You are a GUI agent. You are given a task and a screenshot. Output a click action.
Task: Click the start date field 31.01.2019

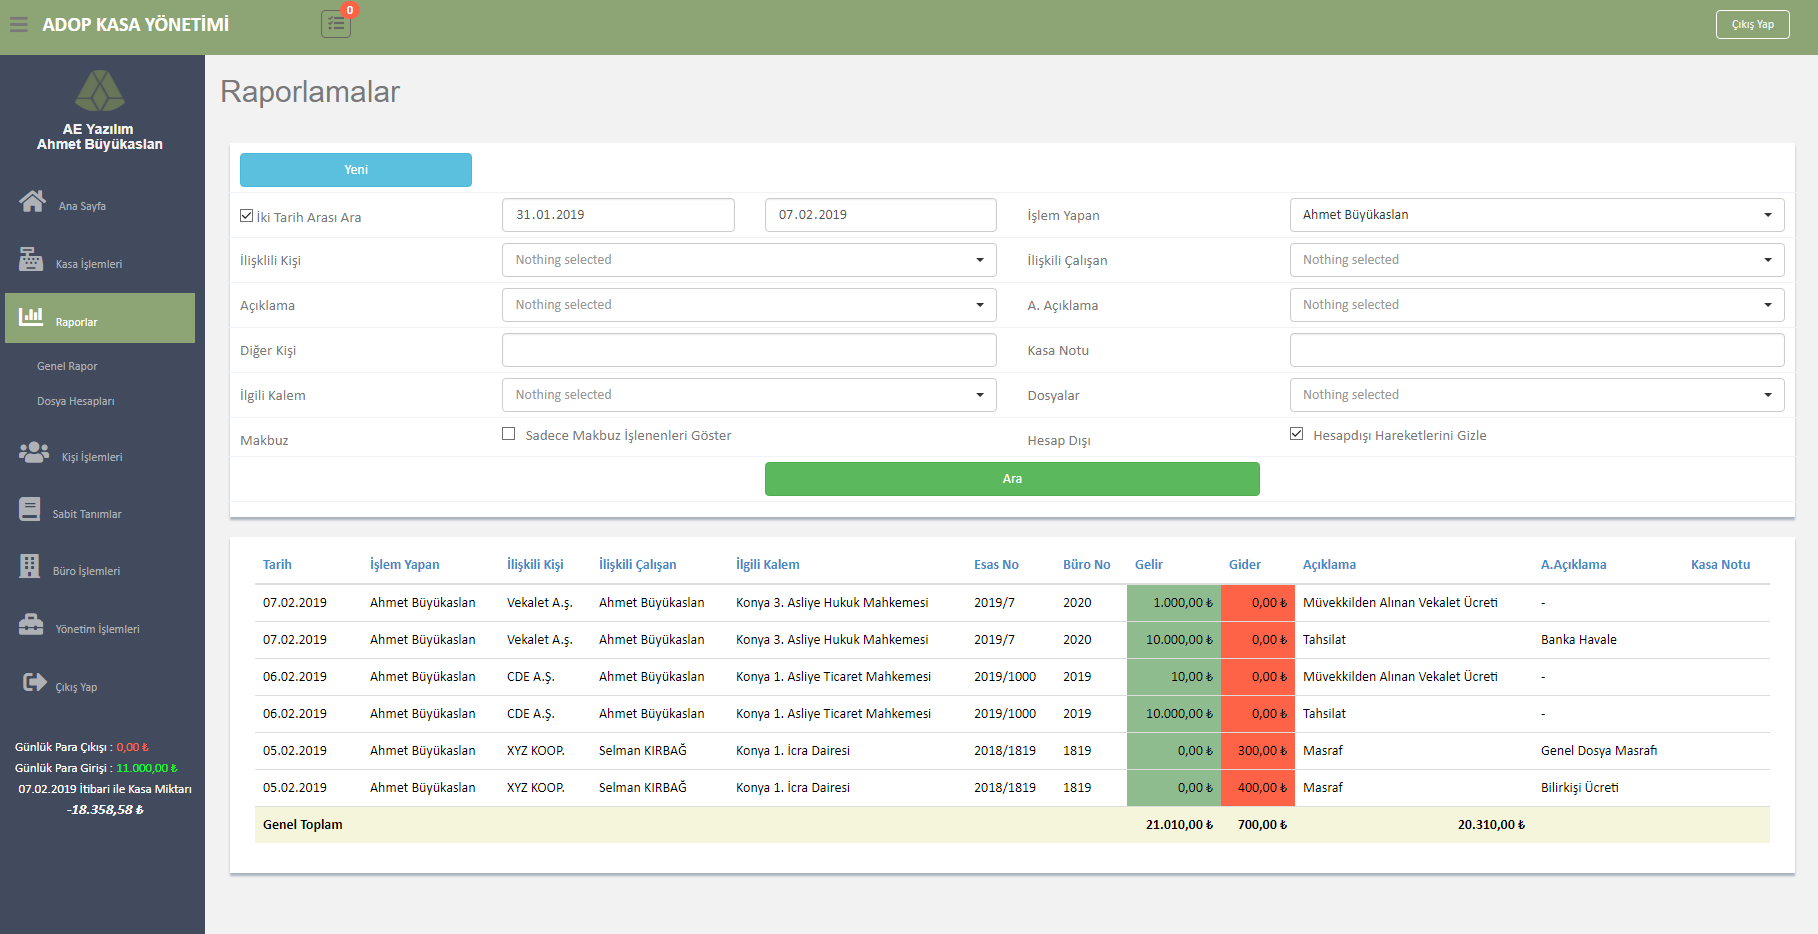tap(618, 215)
